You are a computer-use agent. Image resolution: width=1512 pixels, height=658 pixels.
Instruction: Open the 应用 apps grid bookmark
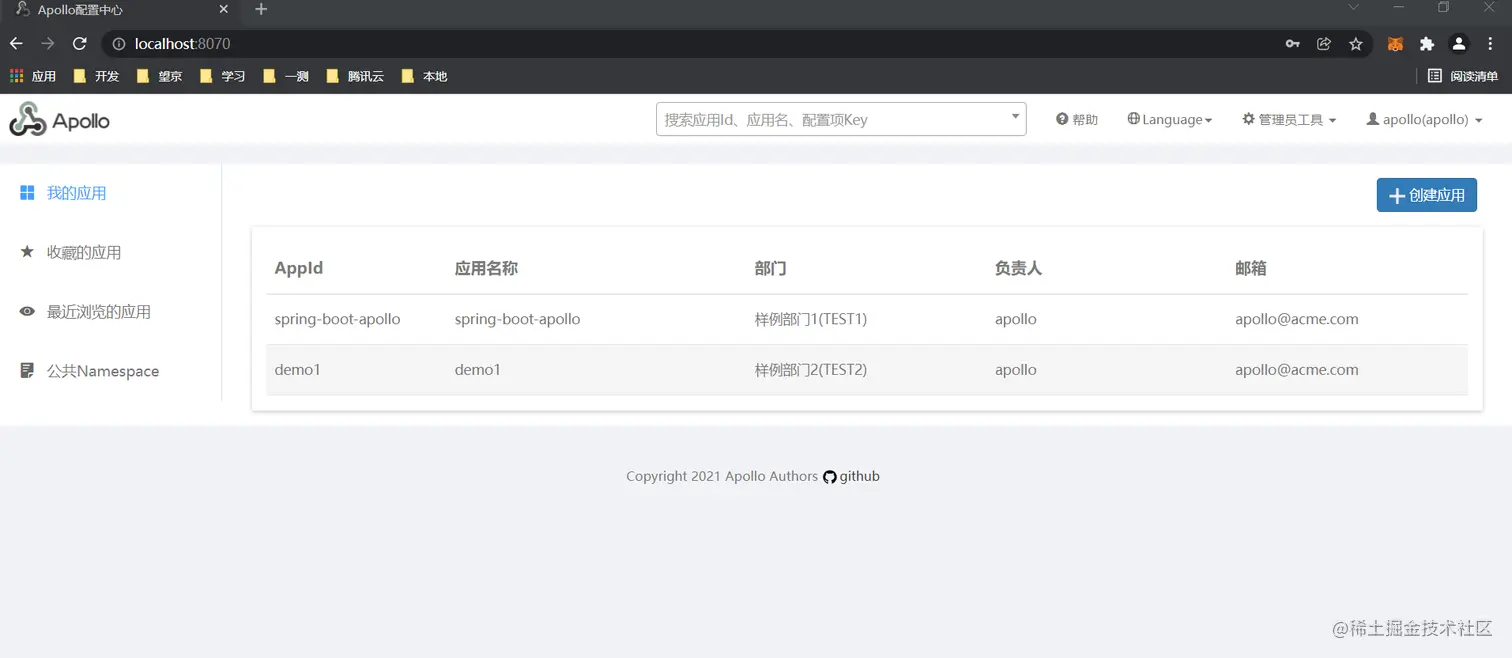pos(33,76)
